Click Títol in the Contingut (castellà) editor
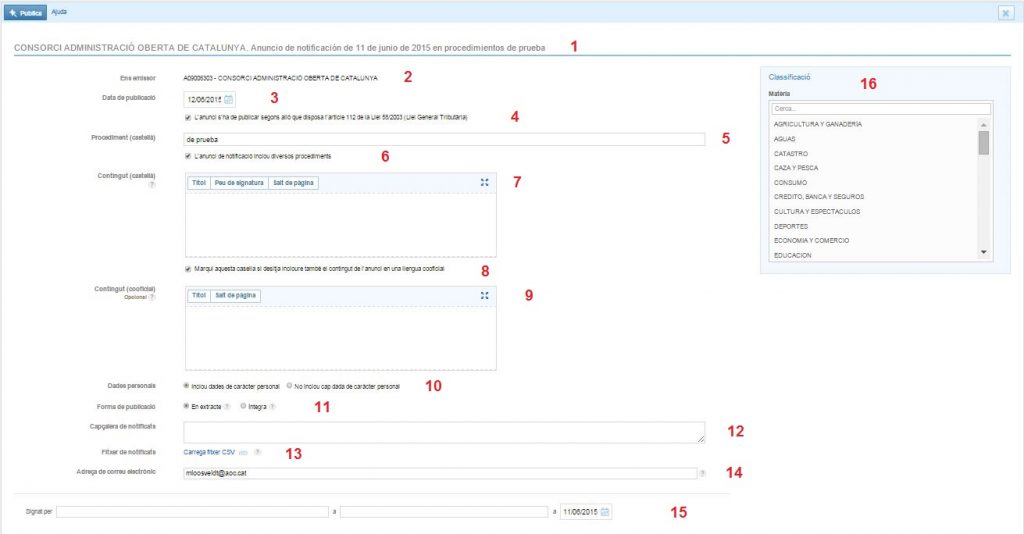1024x534 pixels. [x=199, y=183]
